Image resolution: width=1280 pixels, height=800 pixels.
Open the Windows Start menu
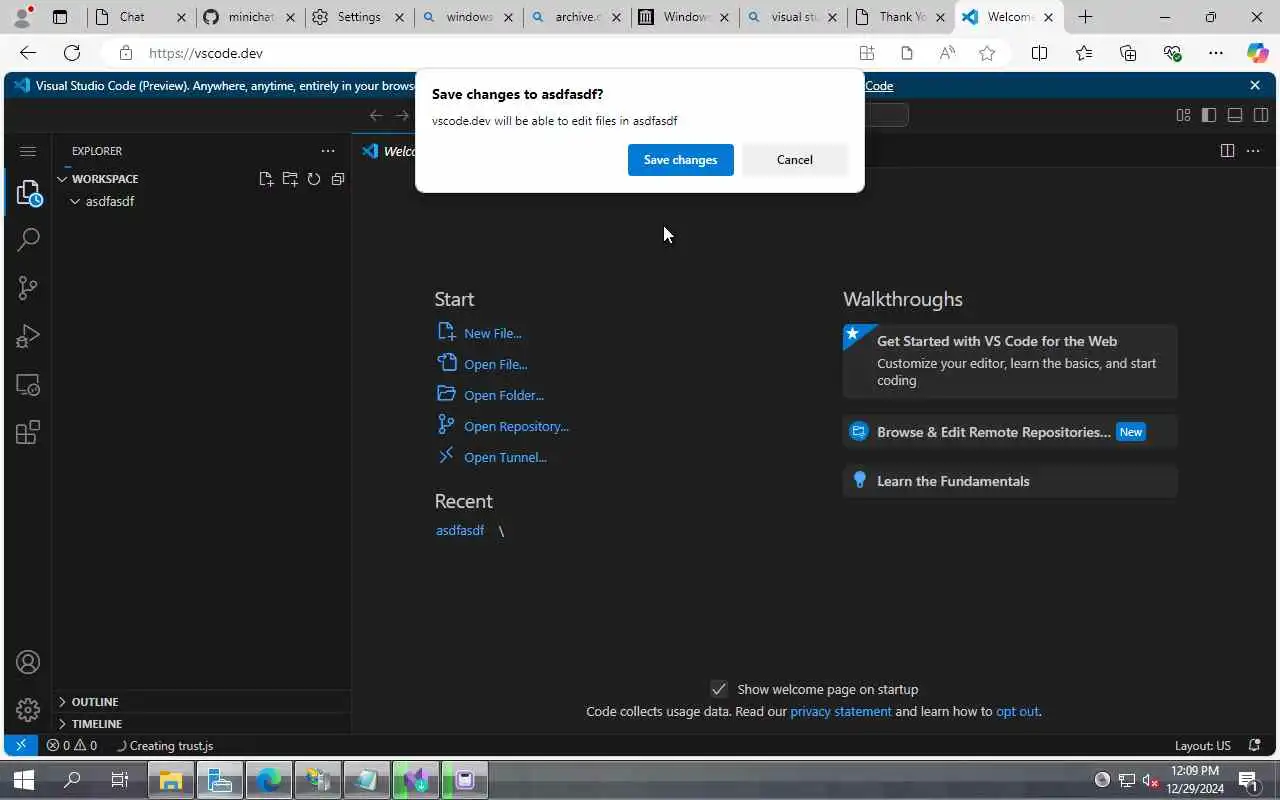point(24,780)
